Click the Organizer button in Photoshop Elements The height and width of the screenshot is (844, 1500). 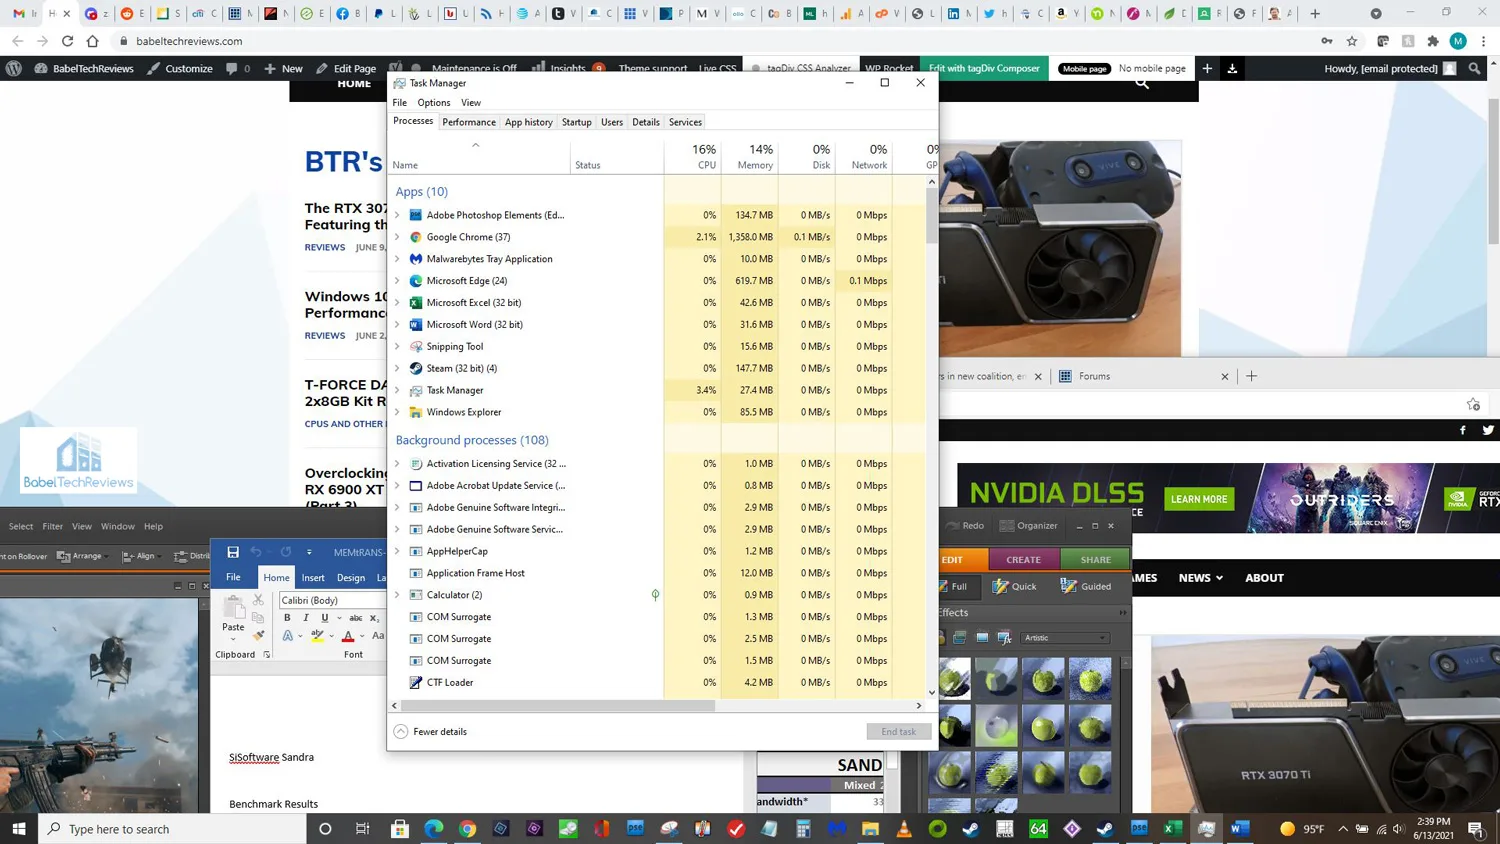(1029, 525)
